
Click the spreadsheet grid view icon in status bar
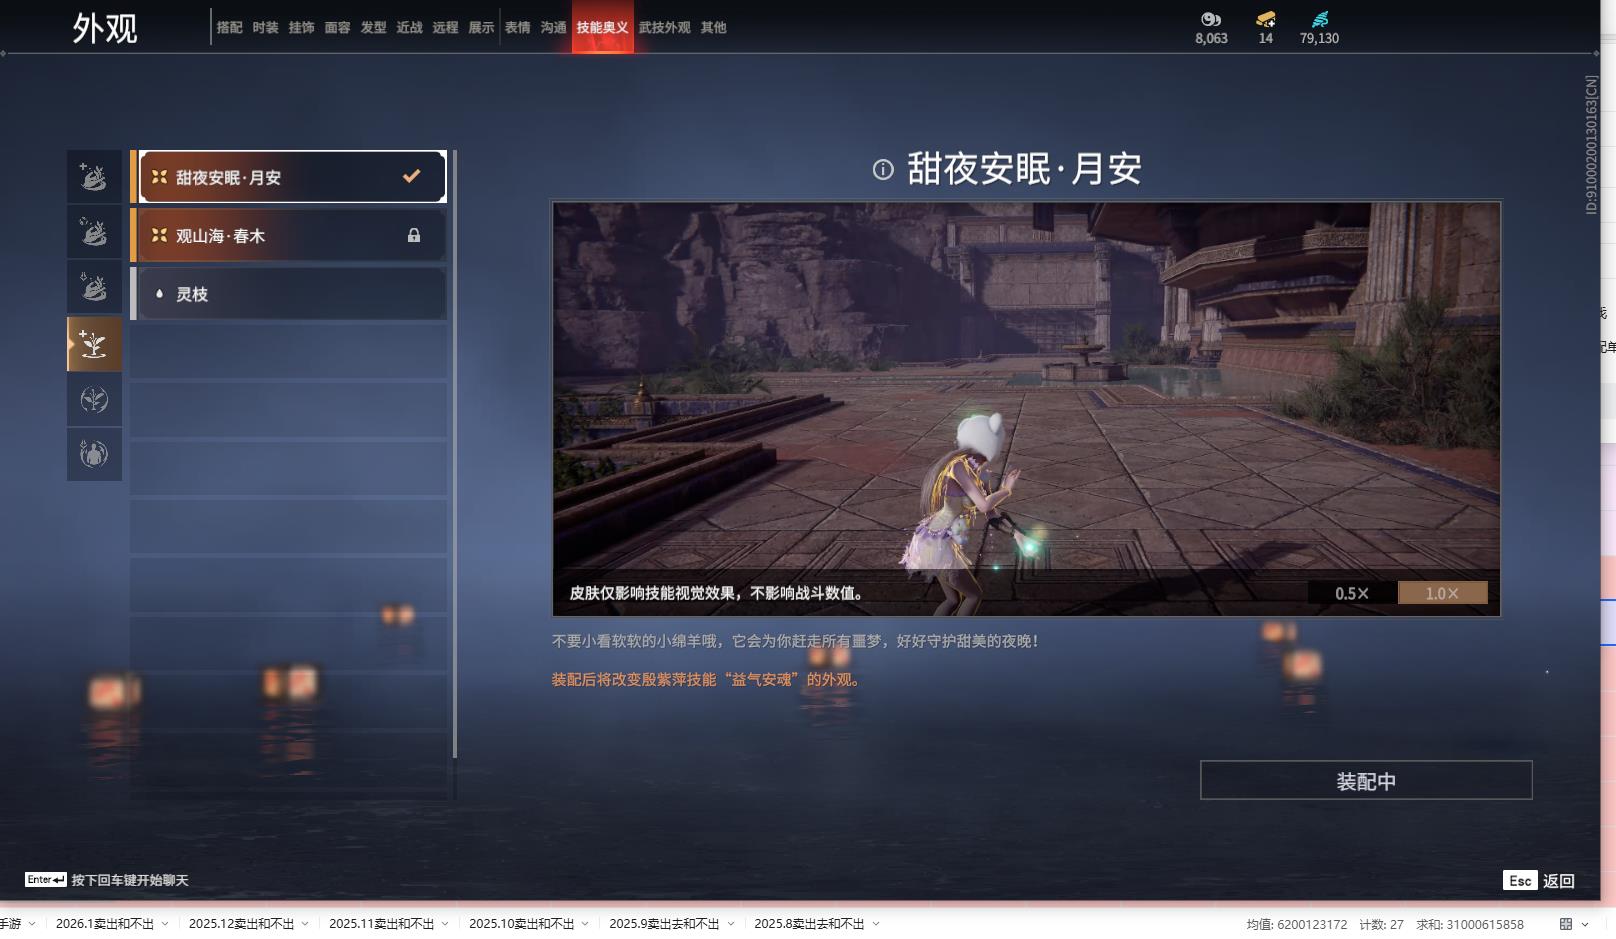point(1566,924)
